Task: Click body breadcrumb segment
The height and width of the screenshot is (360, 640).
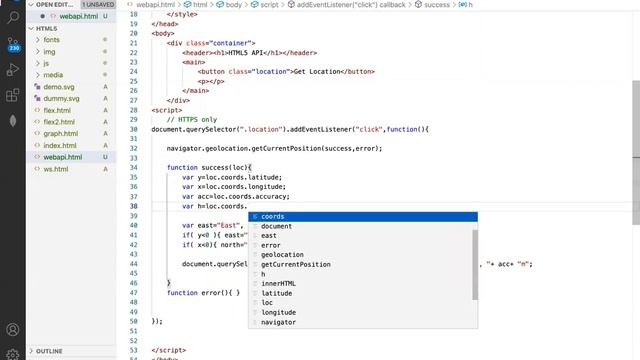Action: coord(233,4)
